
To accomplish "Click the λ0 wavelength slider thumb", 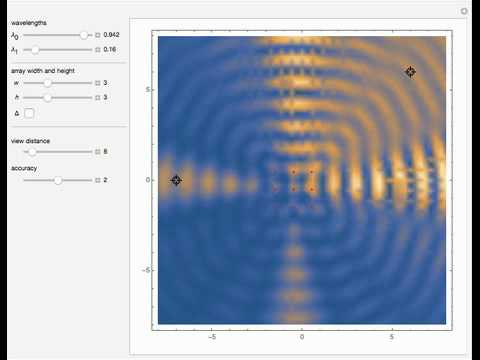I will pyautogui.click(x=84, y=35).
